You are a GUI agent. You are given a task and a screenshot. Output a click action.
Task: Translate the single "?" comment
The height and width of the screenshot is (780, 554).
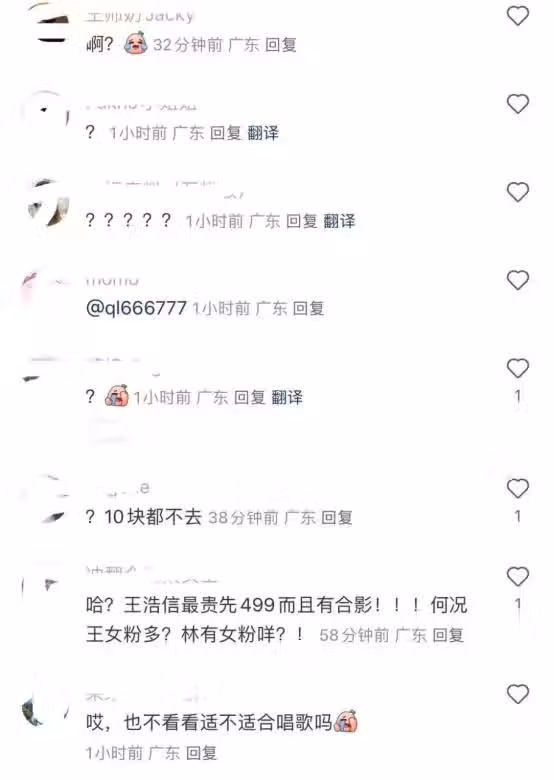point(263,133)
